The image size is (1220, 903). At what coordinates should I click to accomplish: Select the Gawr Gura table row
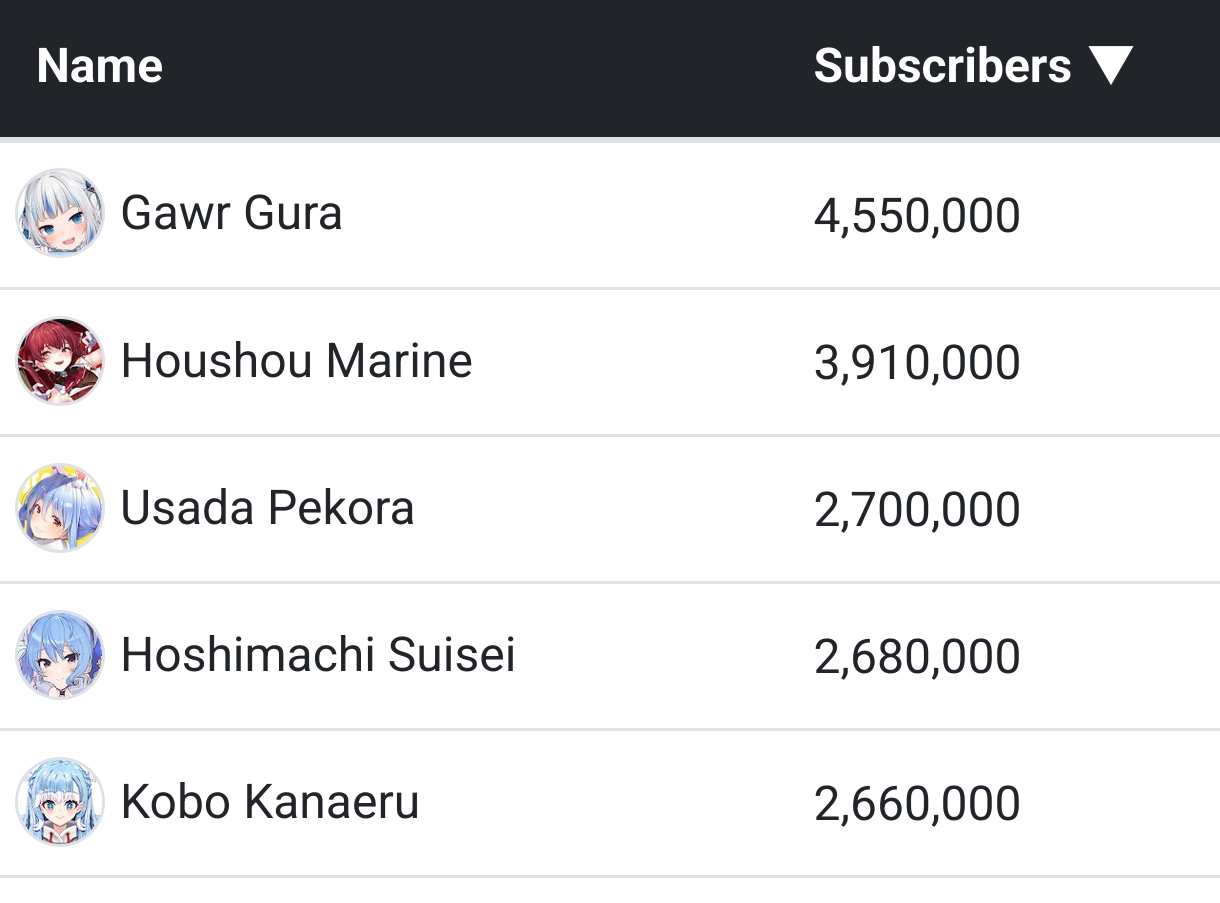[610, 214]
